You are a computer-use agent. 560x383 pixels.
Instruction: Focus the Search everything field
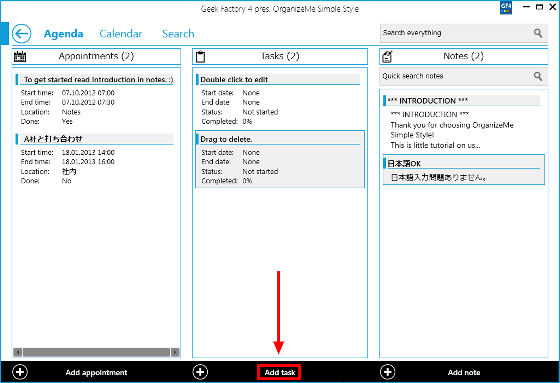[464, 33]
